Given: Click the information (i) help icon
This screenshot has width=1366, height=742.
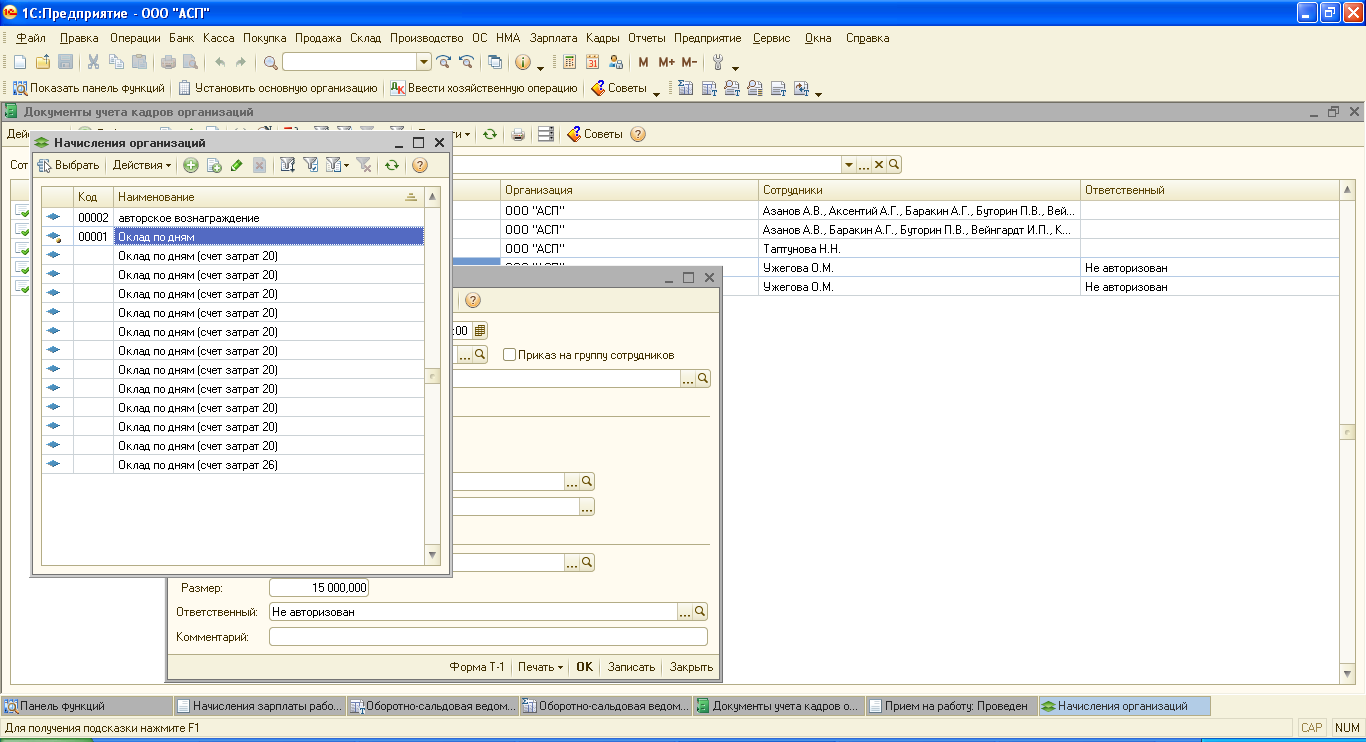Looking at the screenshot, I should (523, 62).
